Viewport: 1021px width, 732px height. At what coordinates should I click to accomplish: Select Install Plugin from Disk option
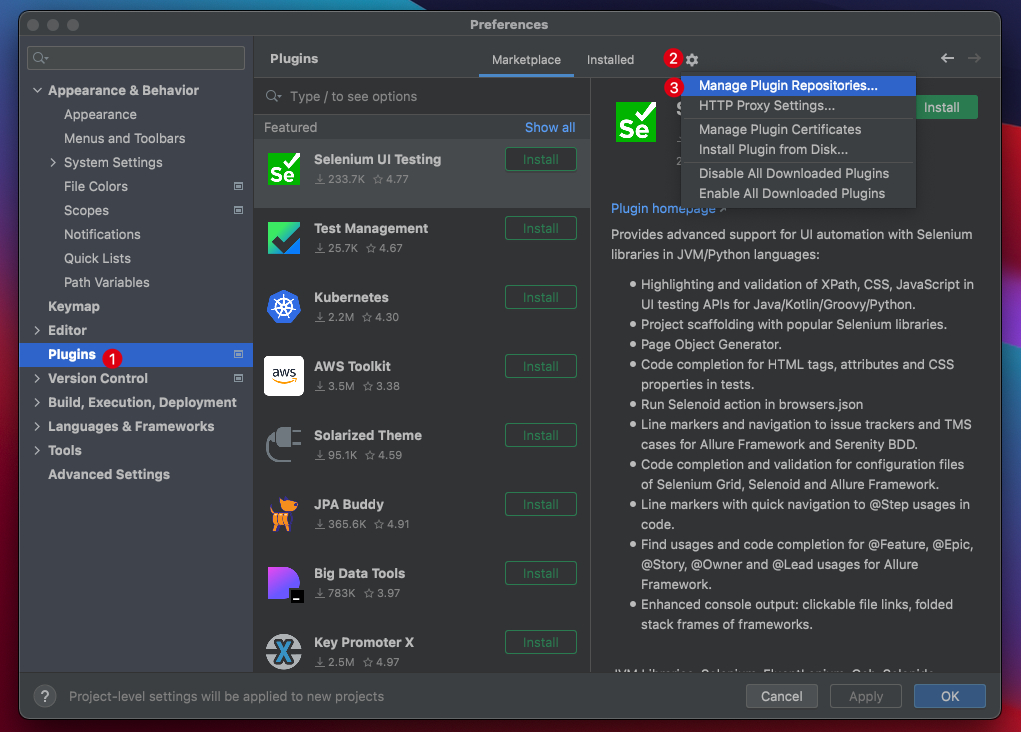click(x=773, y=150)
